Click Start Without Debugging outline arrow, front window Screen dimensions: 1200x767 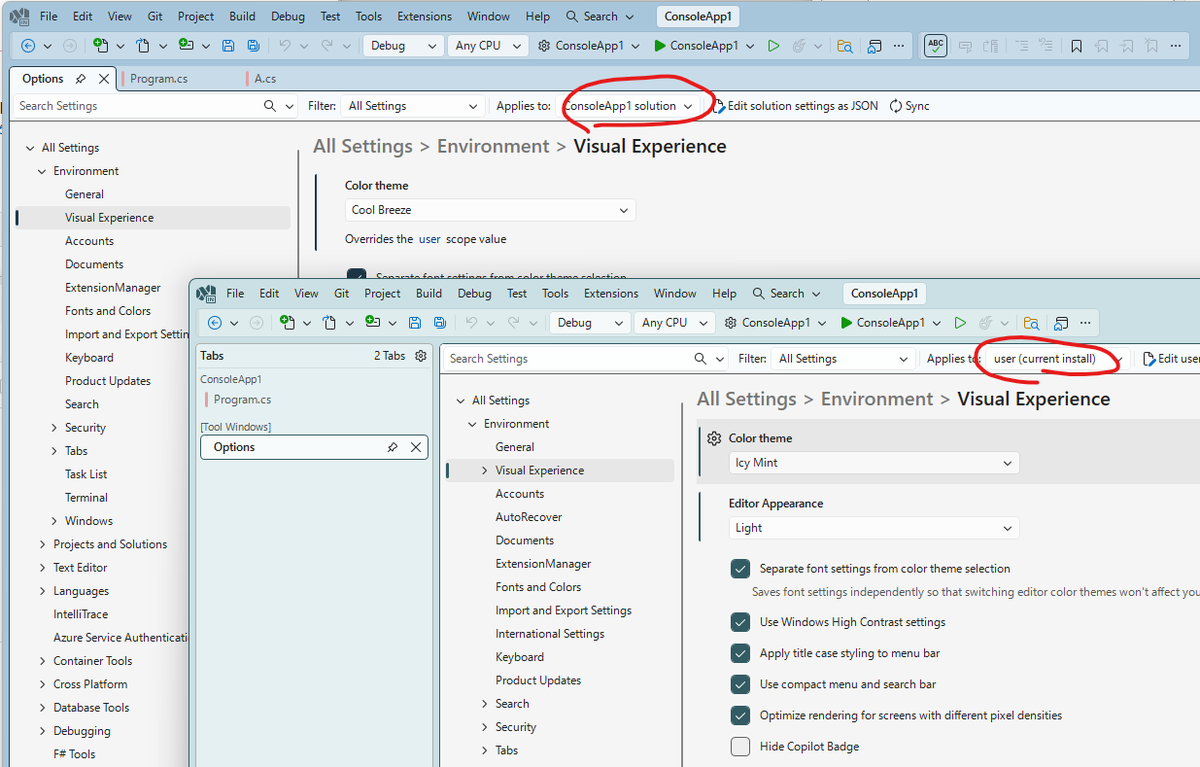[x=960, y=323]
